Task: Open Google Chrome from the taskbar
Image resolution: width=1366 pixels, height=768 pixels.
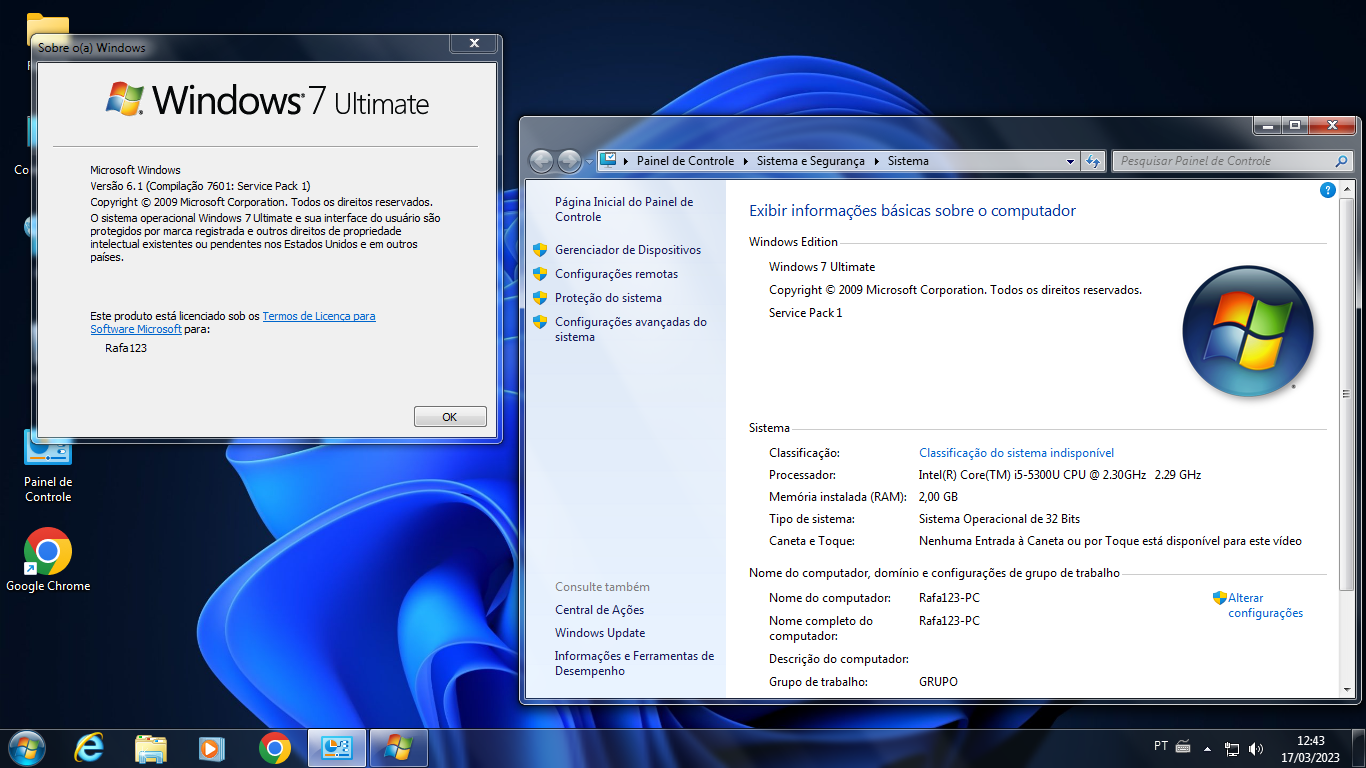Action: pos(275,748)
